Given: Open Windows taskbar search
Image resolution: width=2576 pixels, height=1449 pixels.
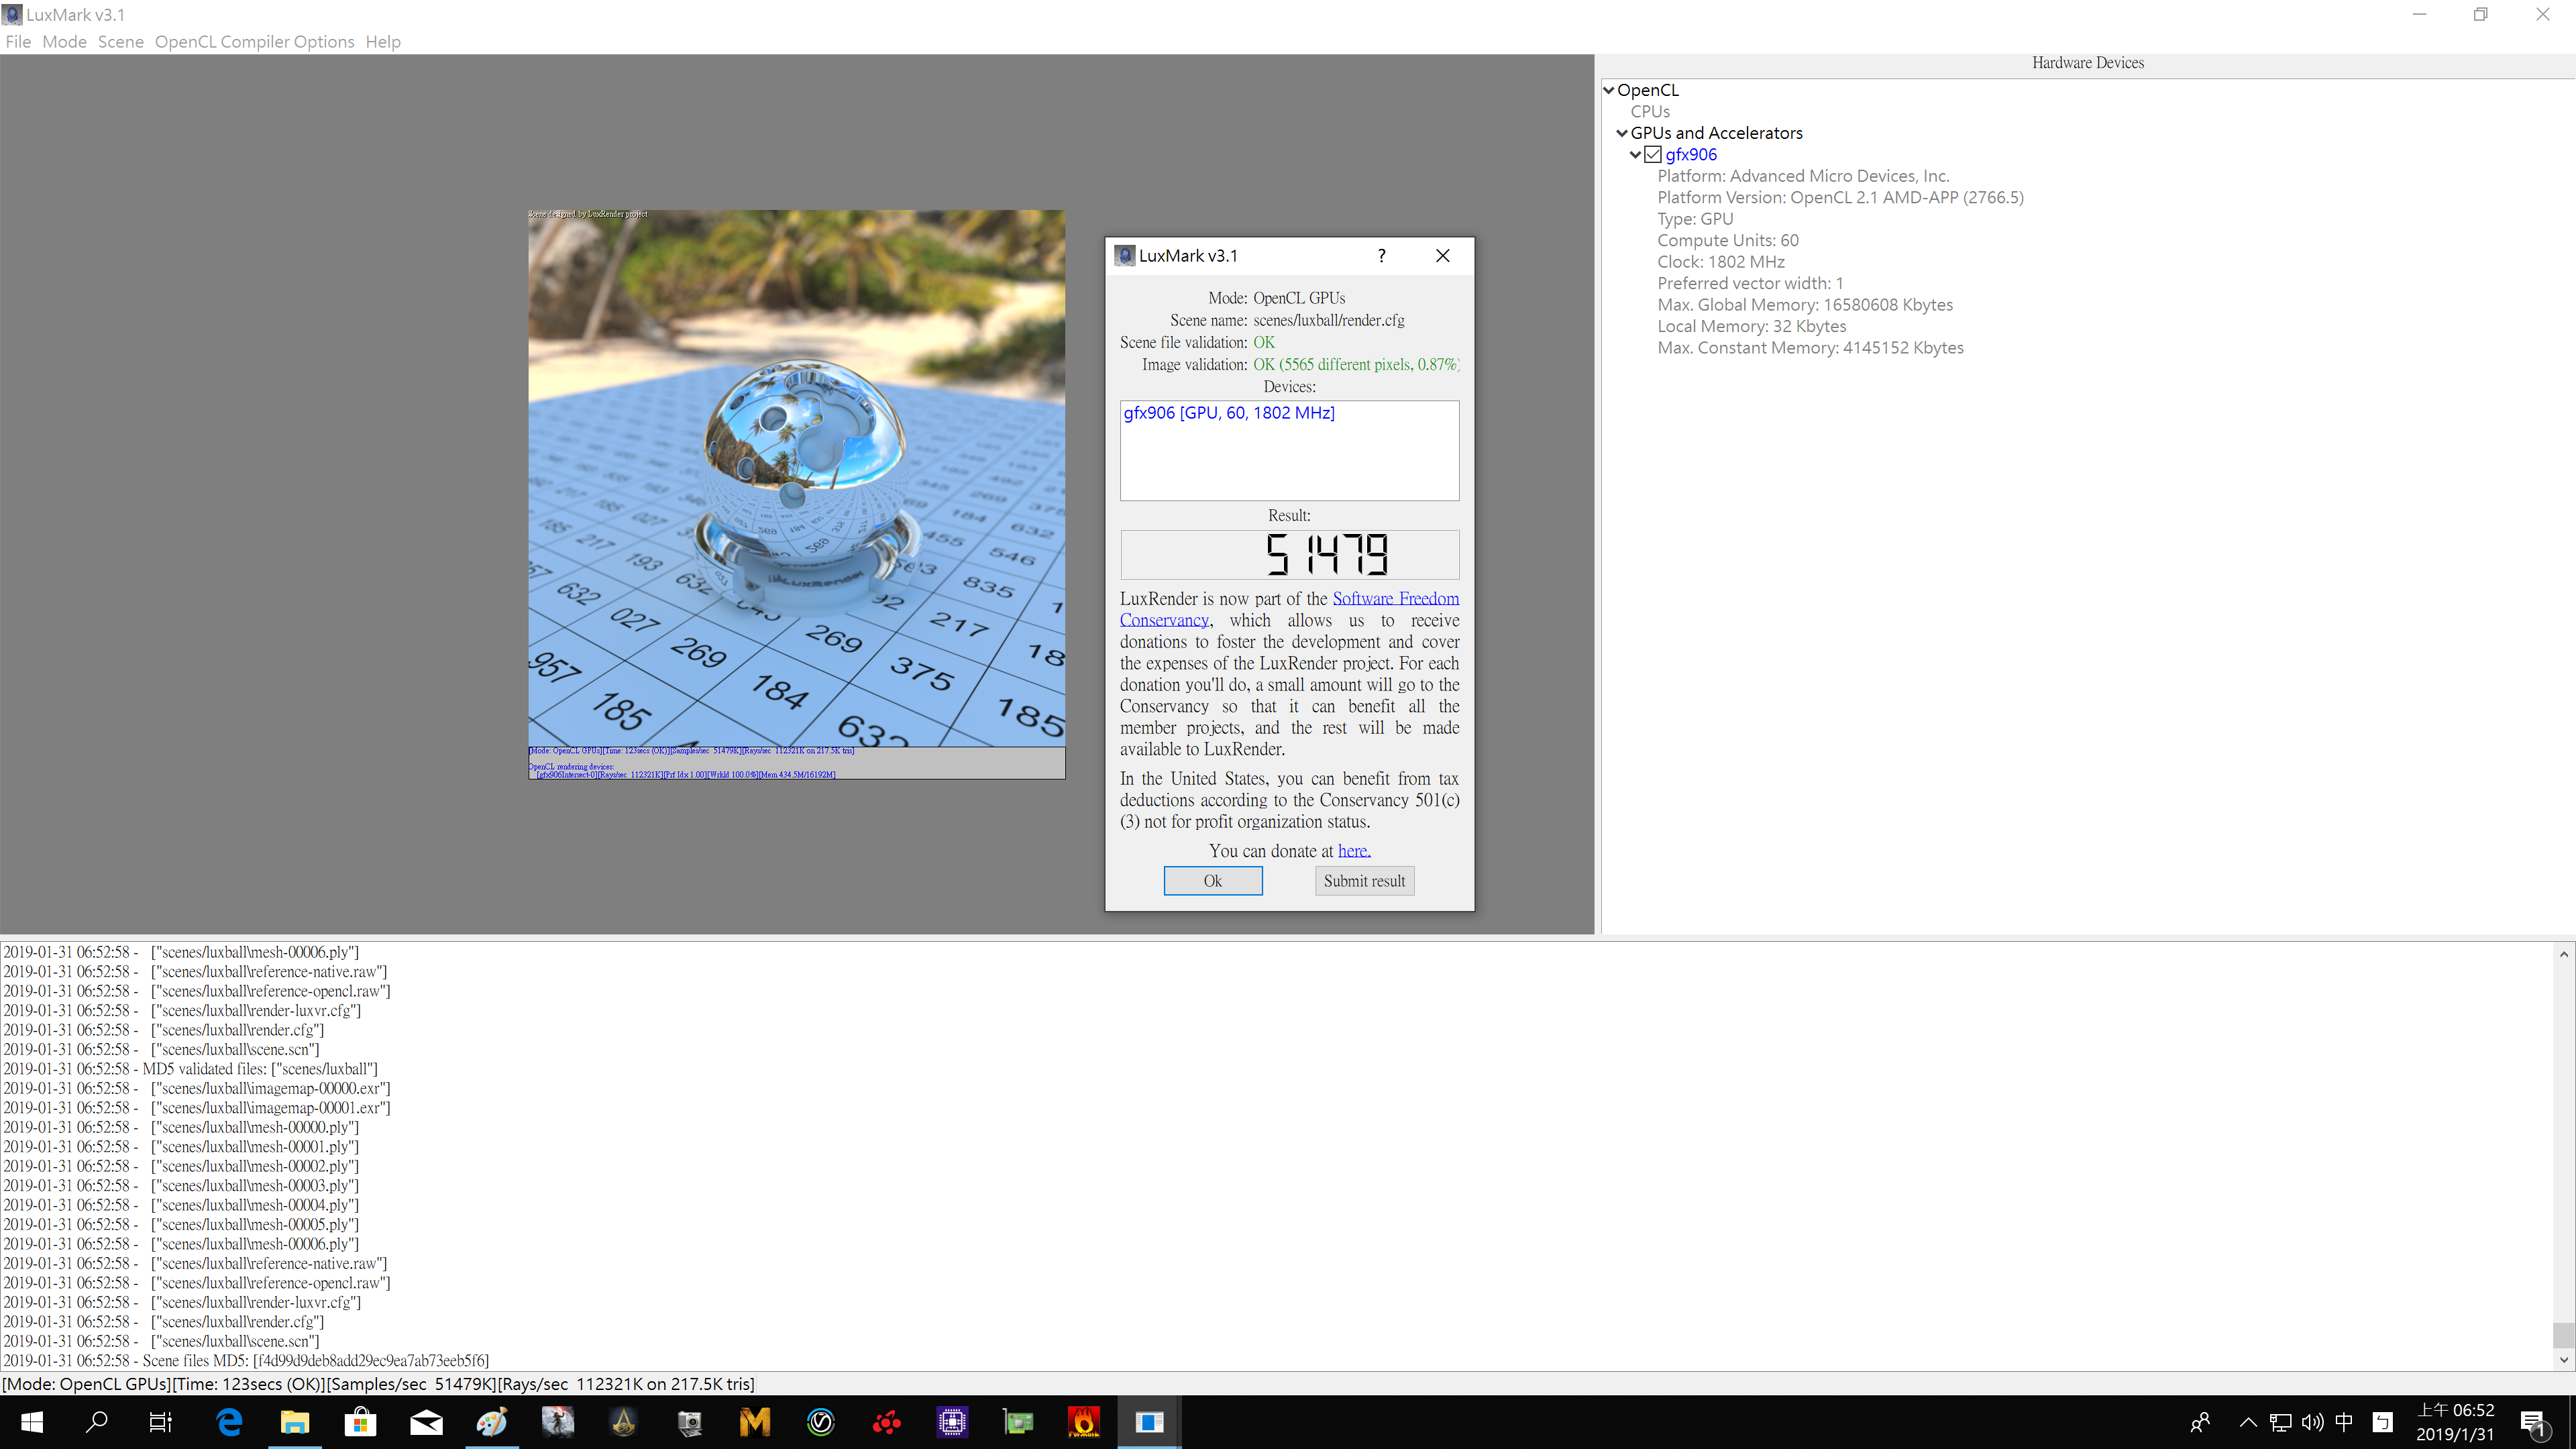Looking at the screenshot, I should (x=96, y=1422).
